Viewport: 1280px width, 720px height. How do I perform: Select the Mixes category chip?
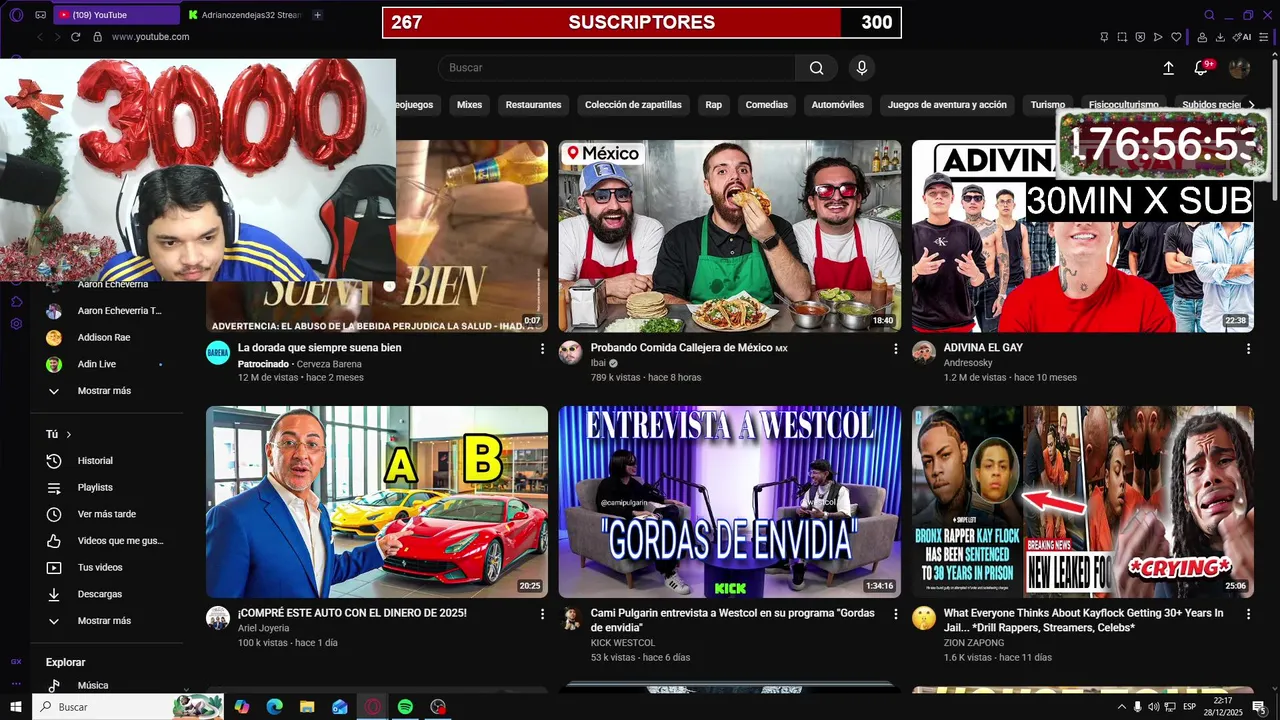[x=469, y=105]
